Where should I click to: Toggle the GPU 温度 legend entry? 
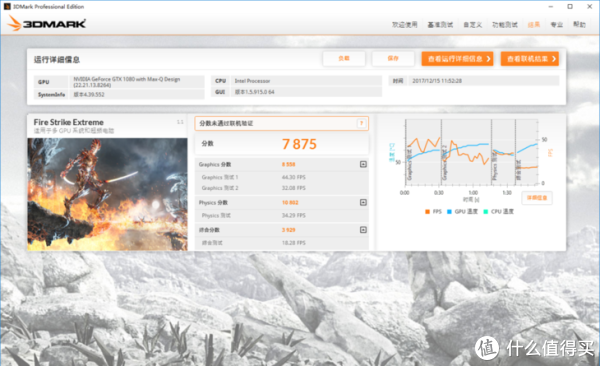point(462,211)
